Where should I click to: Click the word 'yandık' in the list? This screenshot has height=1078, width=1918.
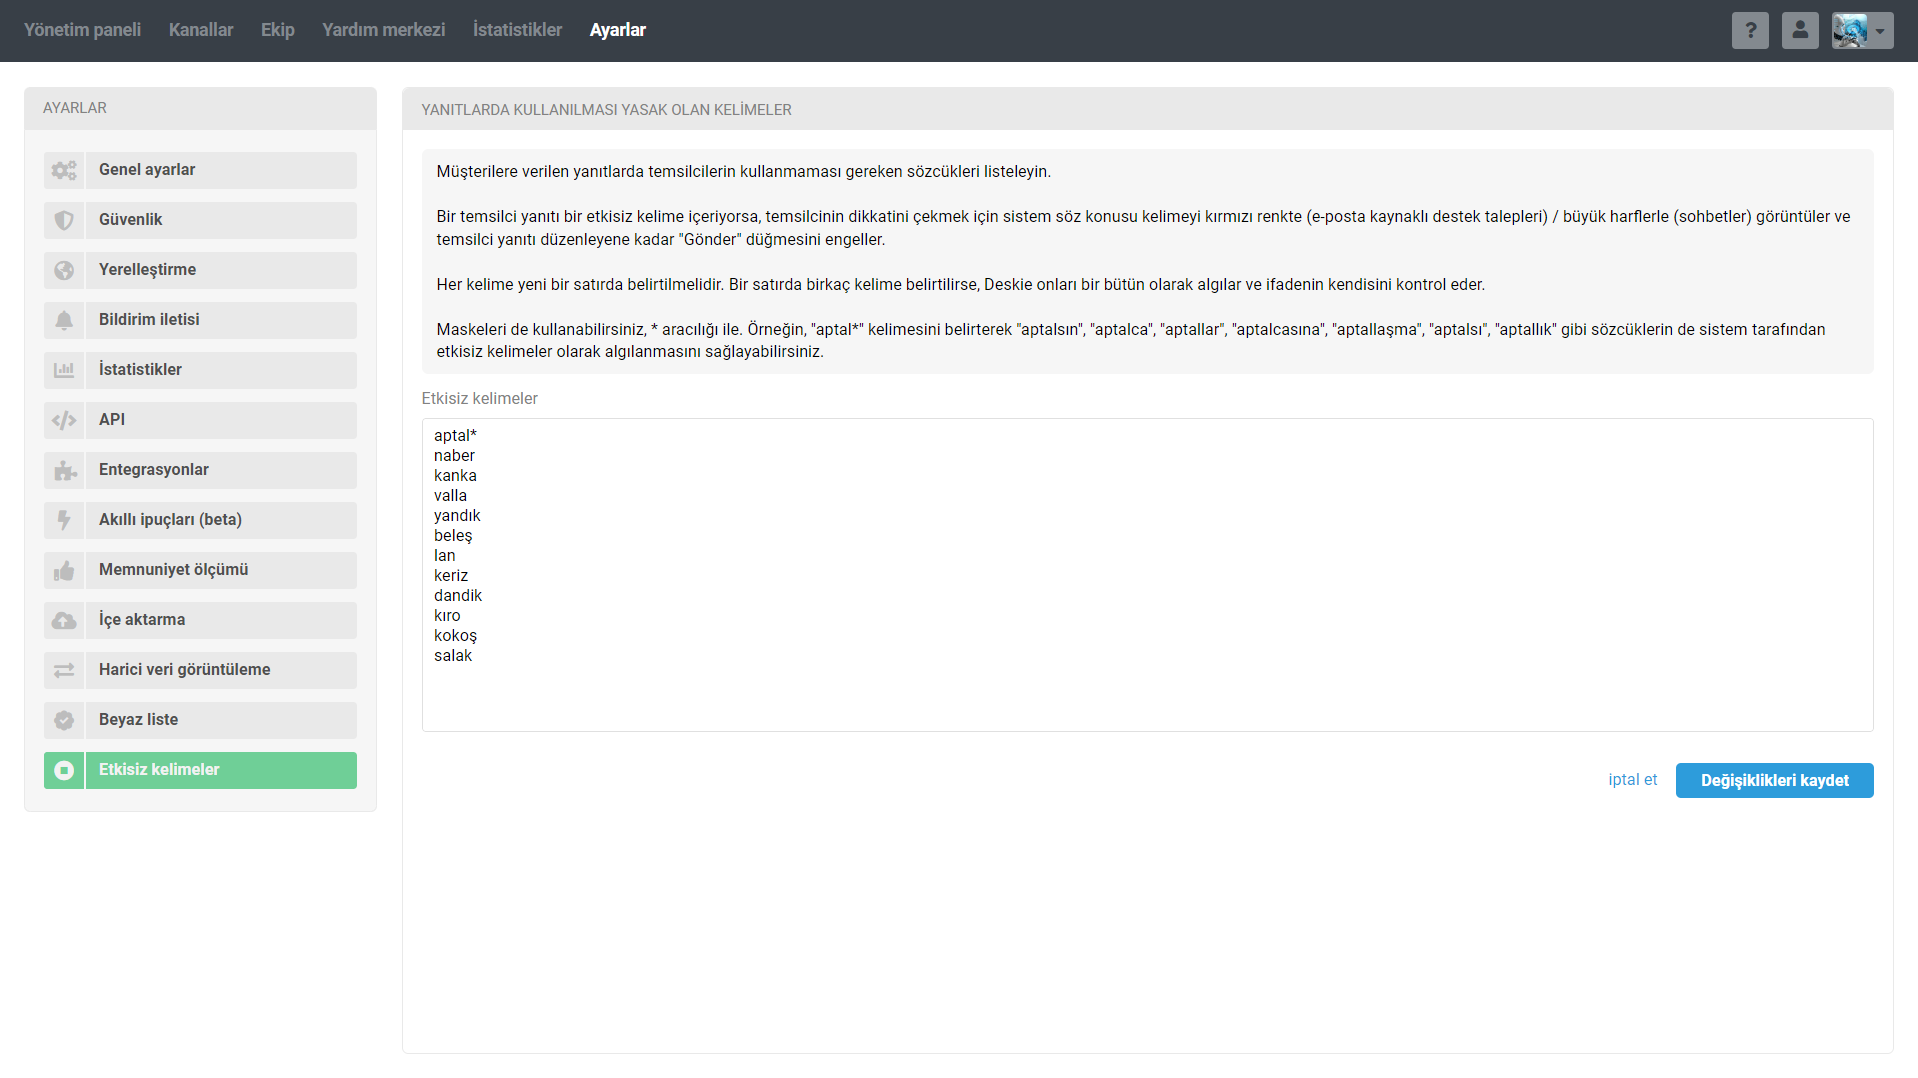tap(457, 516)
